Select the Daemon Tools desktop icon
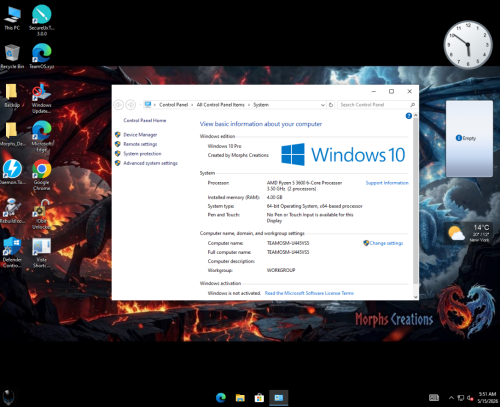Viewport: 500px width, 407px height. 12,172
